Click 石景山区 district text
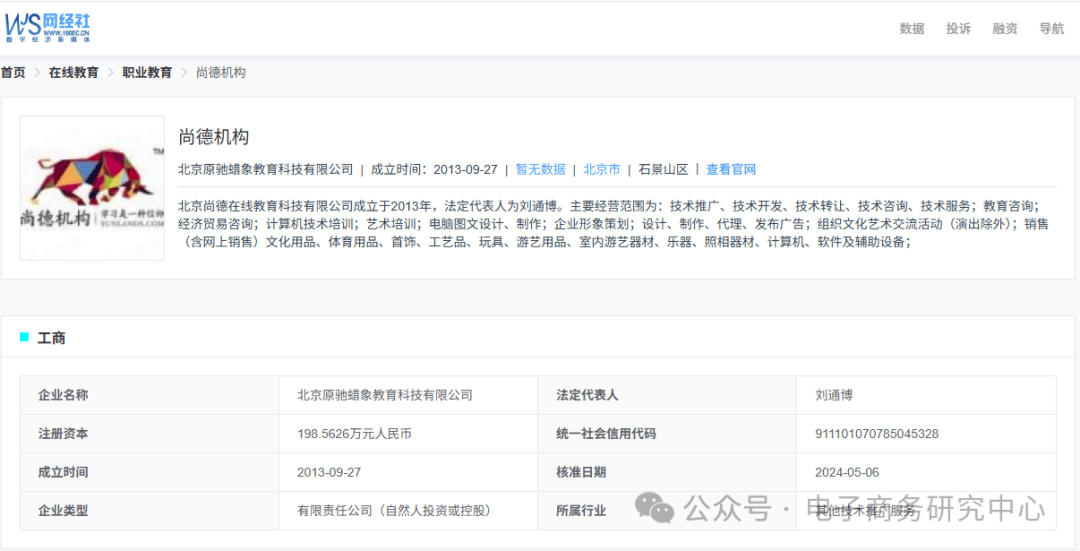This screenshot has width=1080, height=551. (663, 169)
